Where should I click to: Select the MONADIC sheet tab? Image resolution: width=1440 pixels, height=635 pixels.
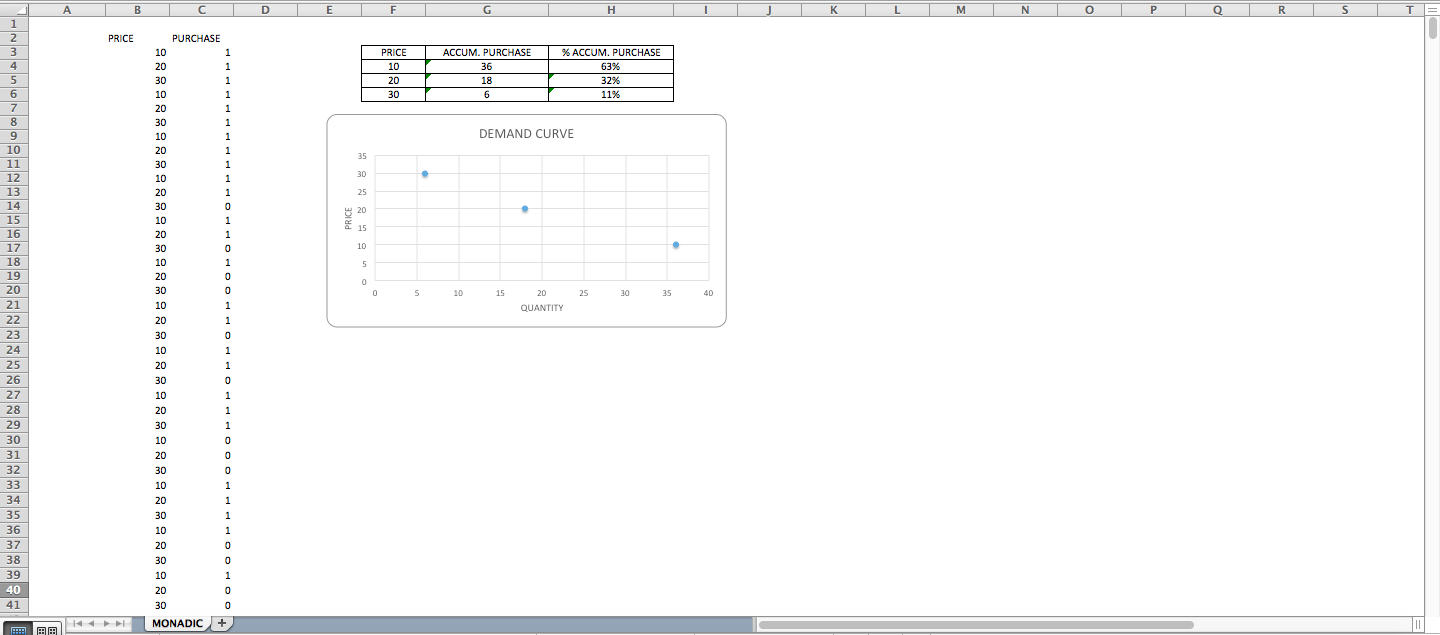(x=177, y=623)
